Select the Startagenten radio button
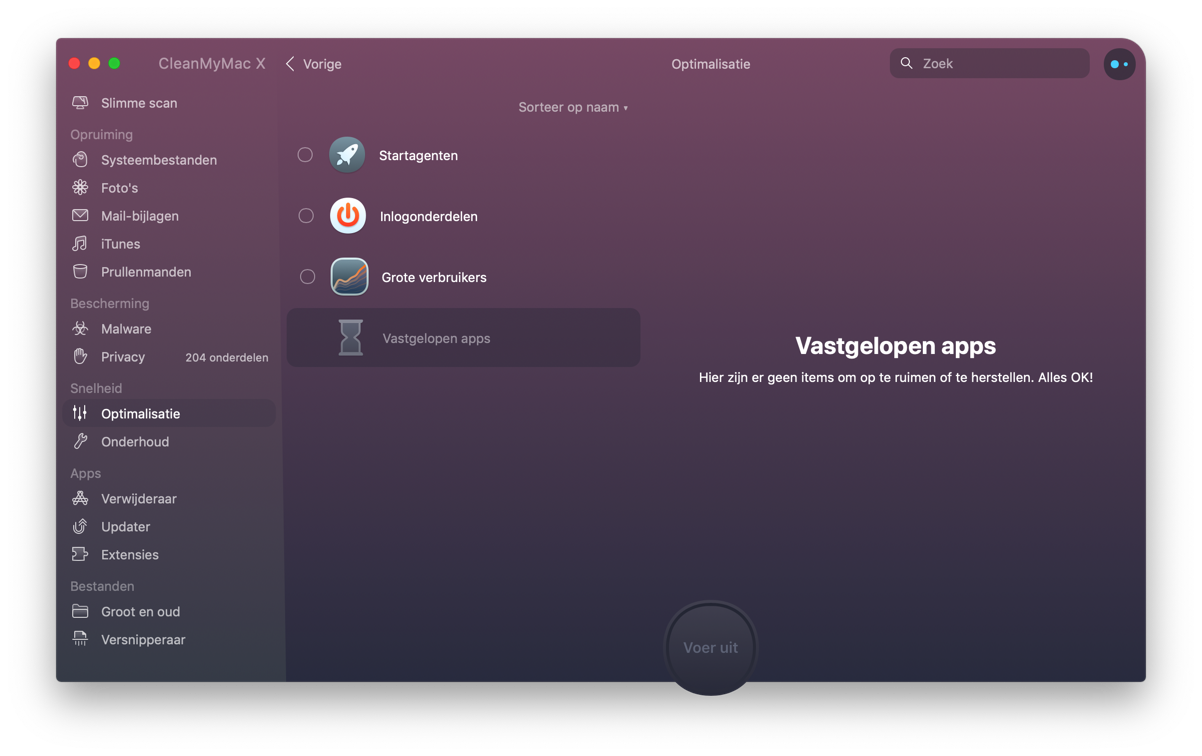 click(305, 155)
